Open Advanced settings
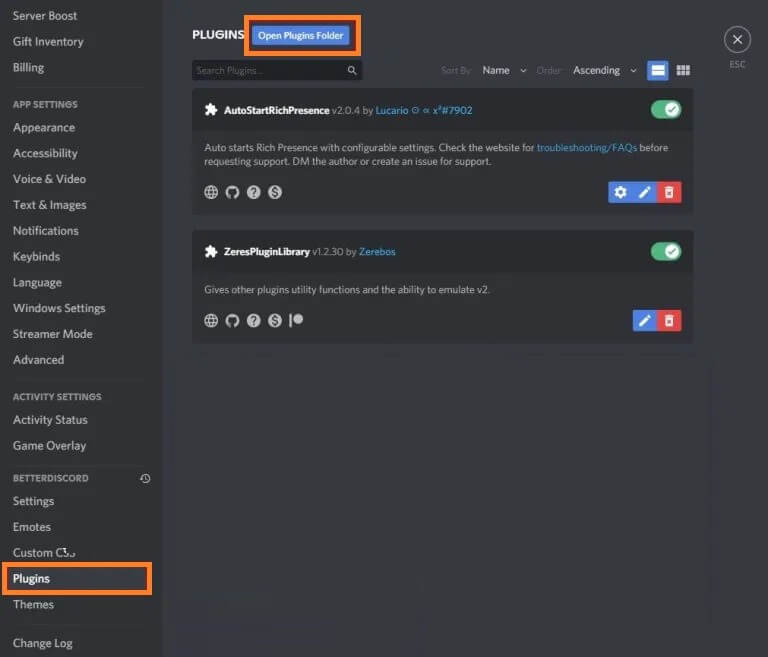Viewport: 768px width, 657px height. click(x=38, y=360)
